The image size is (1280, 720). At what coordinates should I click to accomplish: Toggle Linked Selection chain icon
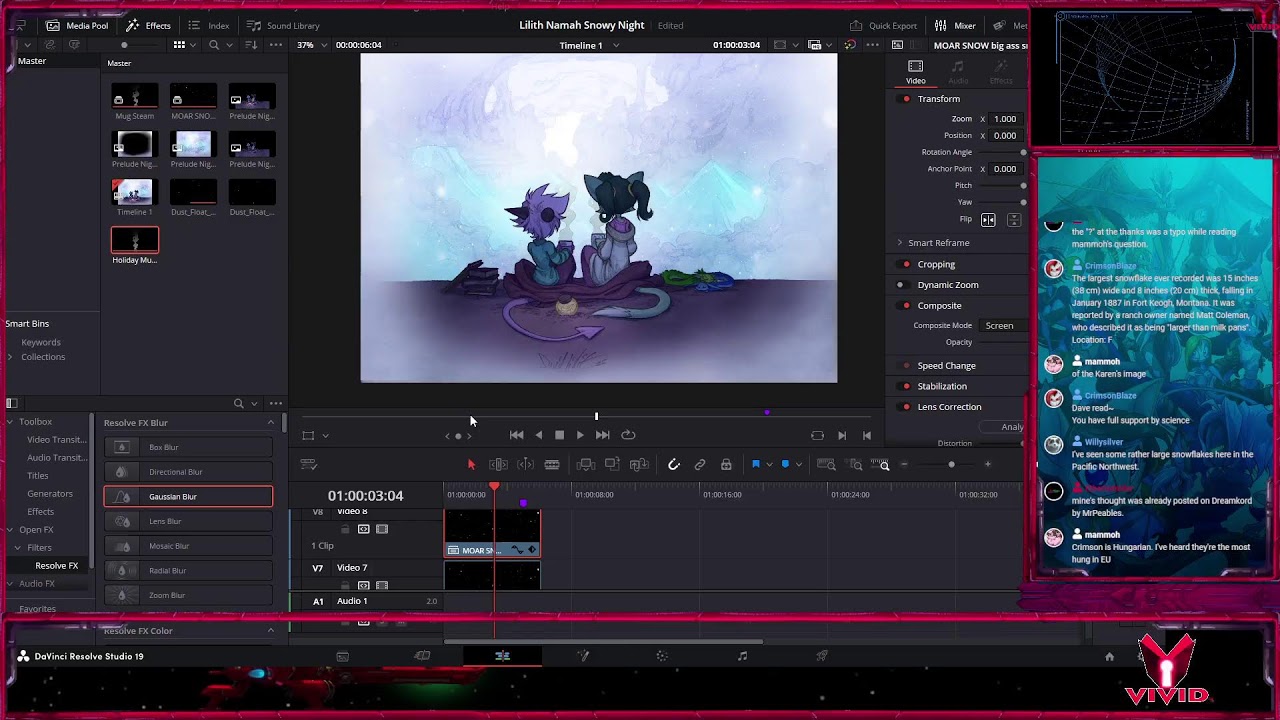tap(700, 464)
